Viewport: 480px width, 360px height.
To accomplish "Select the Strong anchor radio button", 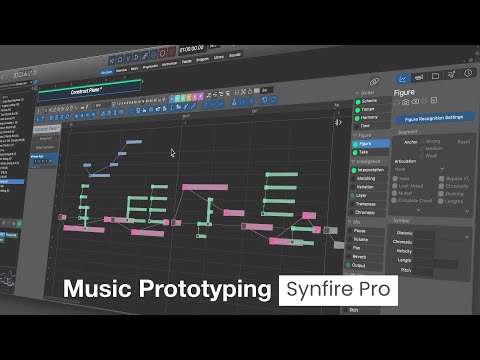I will pos(423,142).
